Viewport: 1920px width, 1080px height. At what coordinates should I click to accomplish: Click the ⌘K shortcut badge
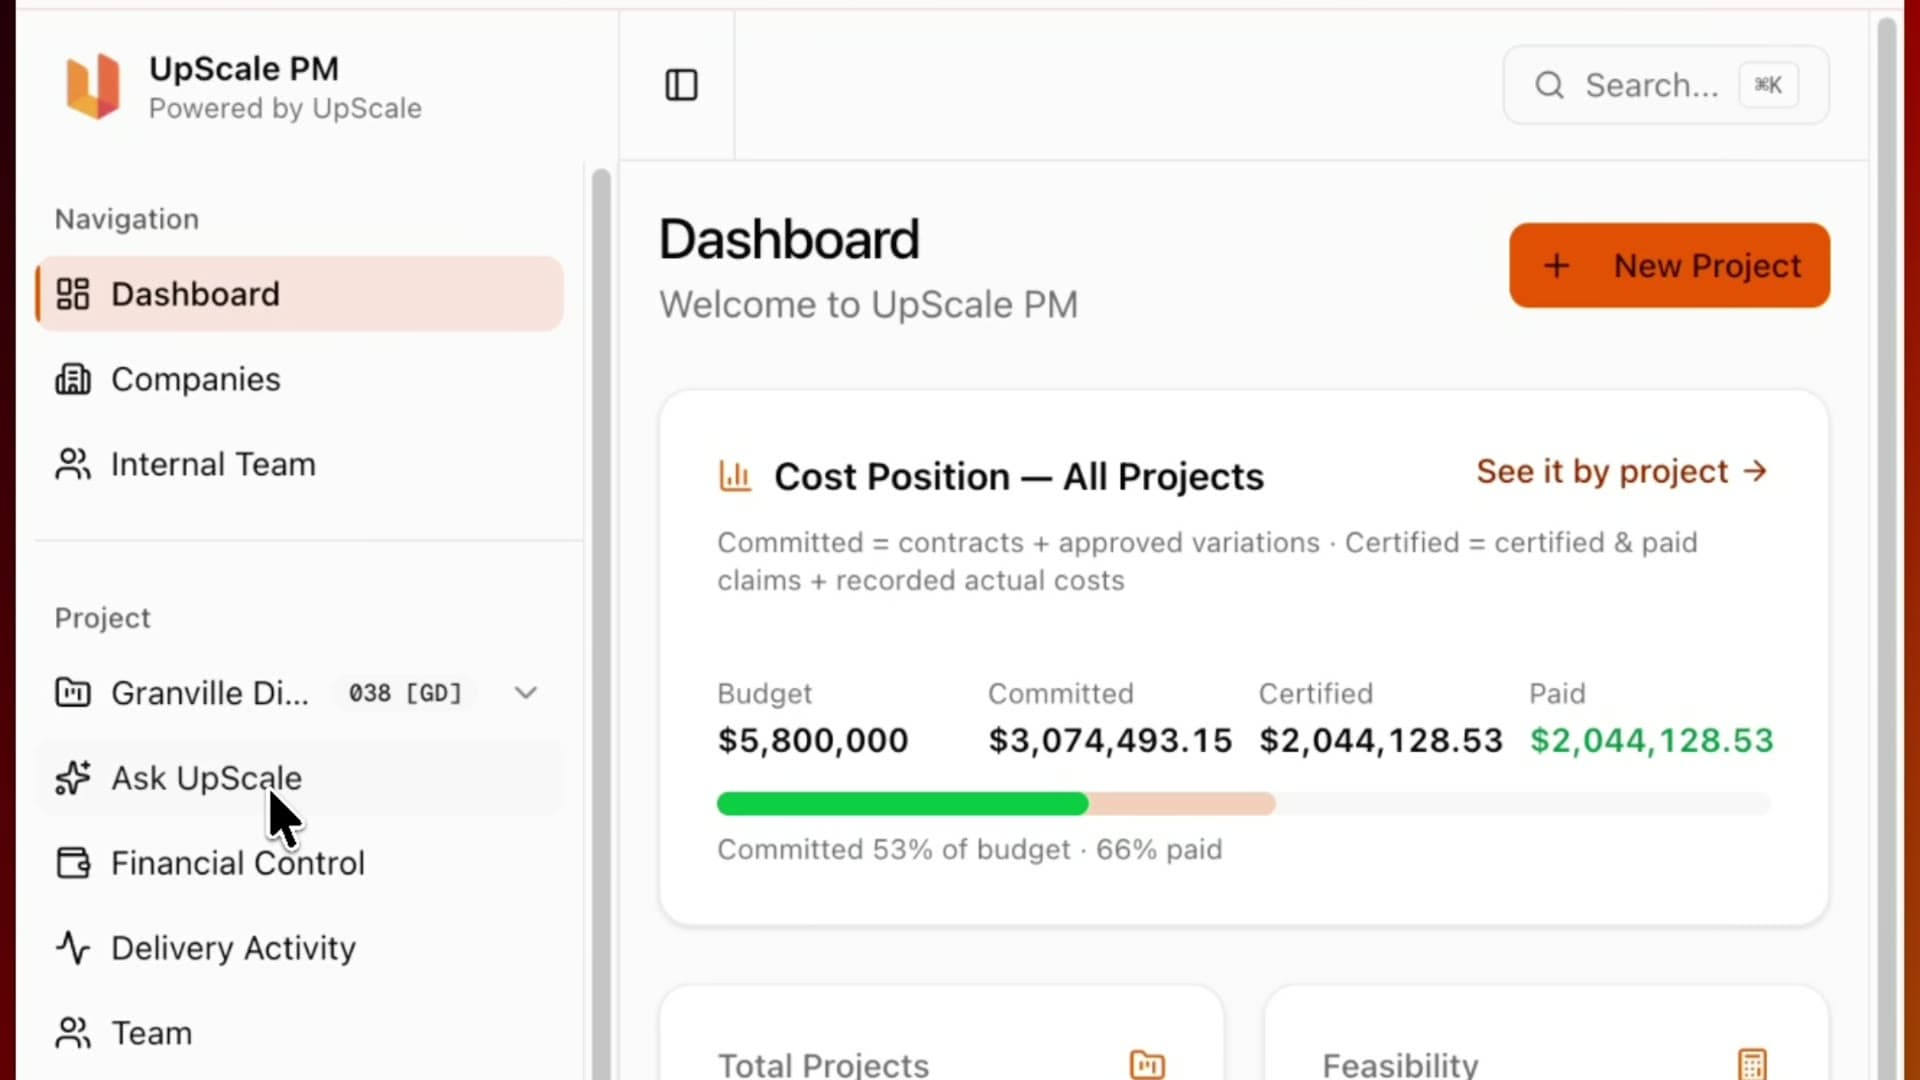(1768, 85)
